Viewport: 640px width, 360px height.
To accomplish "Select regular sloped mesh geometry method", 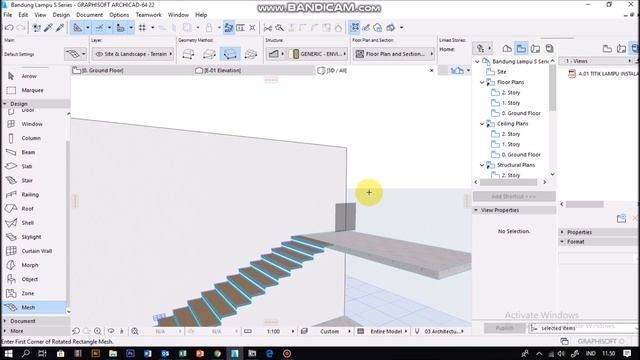I will pyautogui.click(x=251, y=54).
